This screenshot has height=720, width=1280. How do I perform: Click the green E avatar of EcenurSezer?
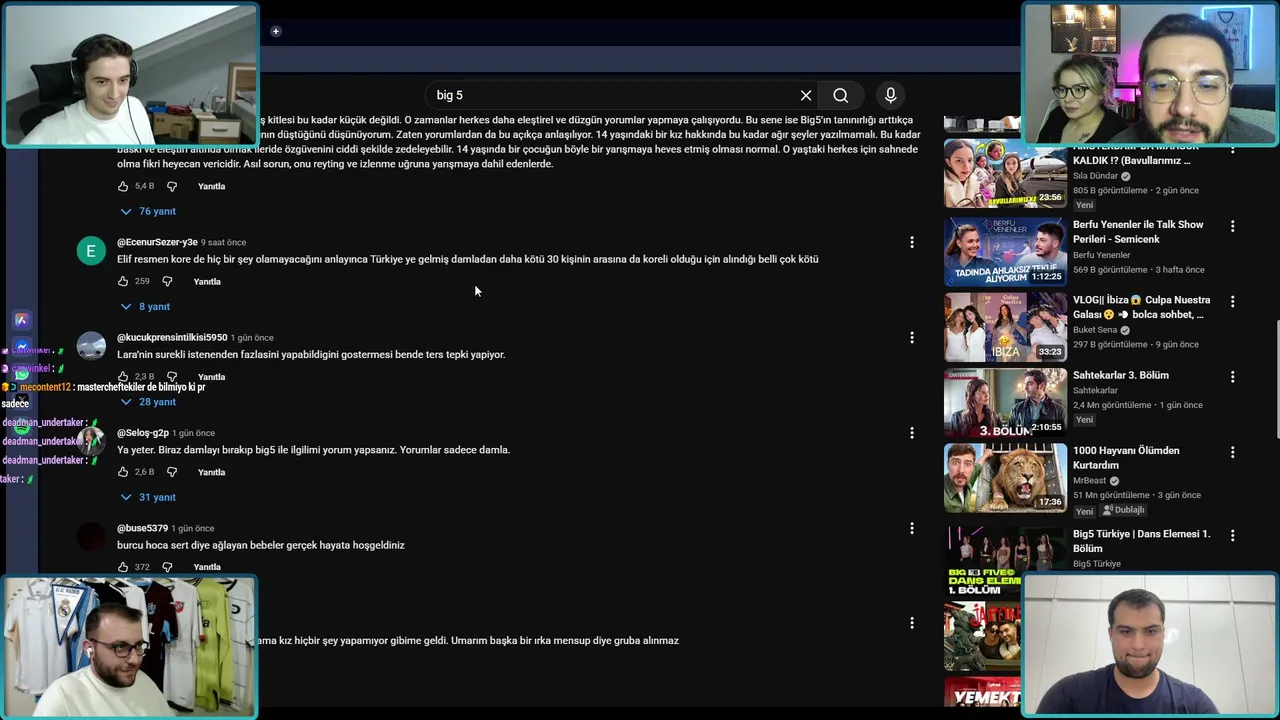tap(91, 250)
